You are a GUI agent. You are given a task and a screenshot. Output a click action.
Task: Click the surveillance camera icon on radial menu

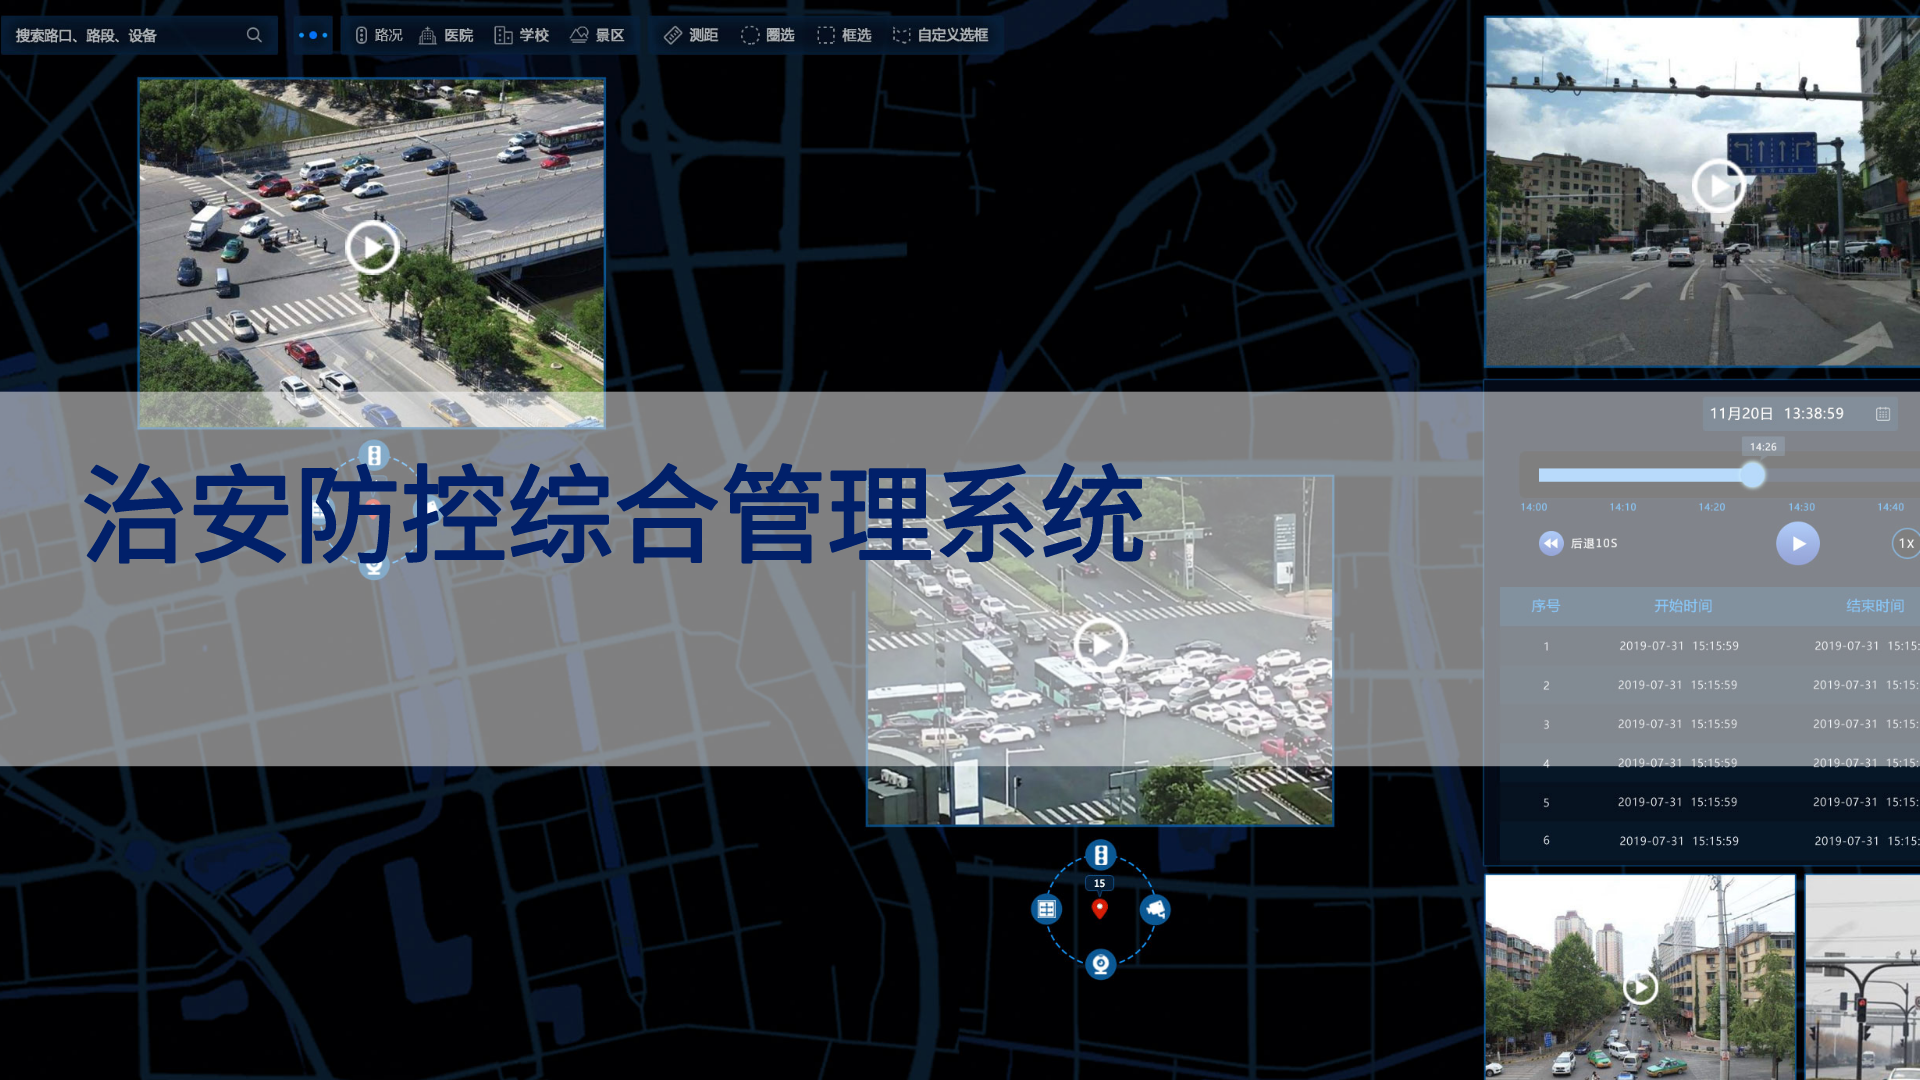pos(1155,909)
